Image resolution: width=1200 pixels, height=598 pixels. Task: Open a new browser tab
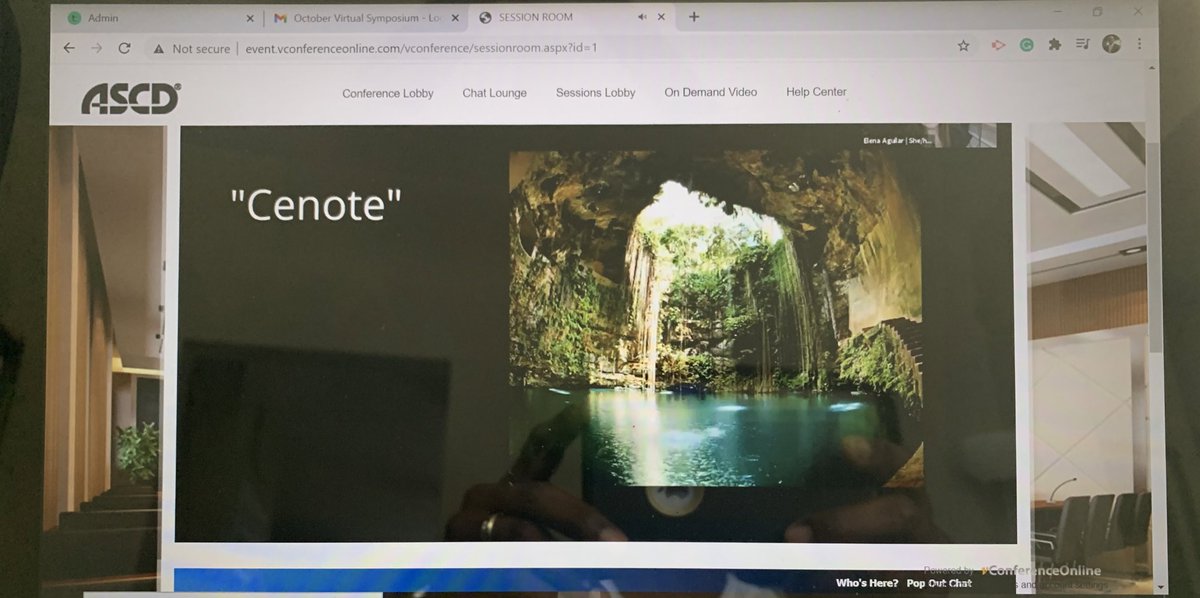coord(694,17)
